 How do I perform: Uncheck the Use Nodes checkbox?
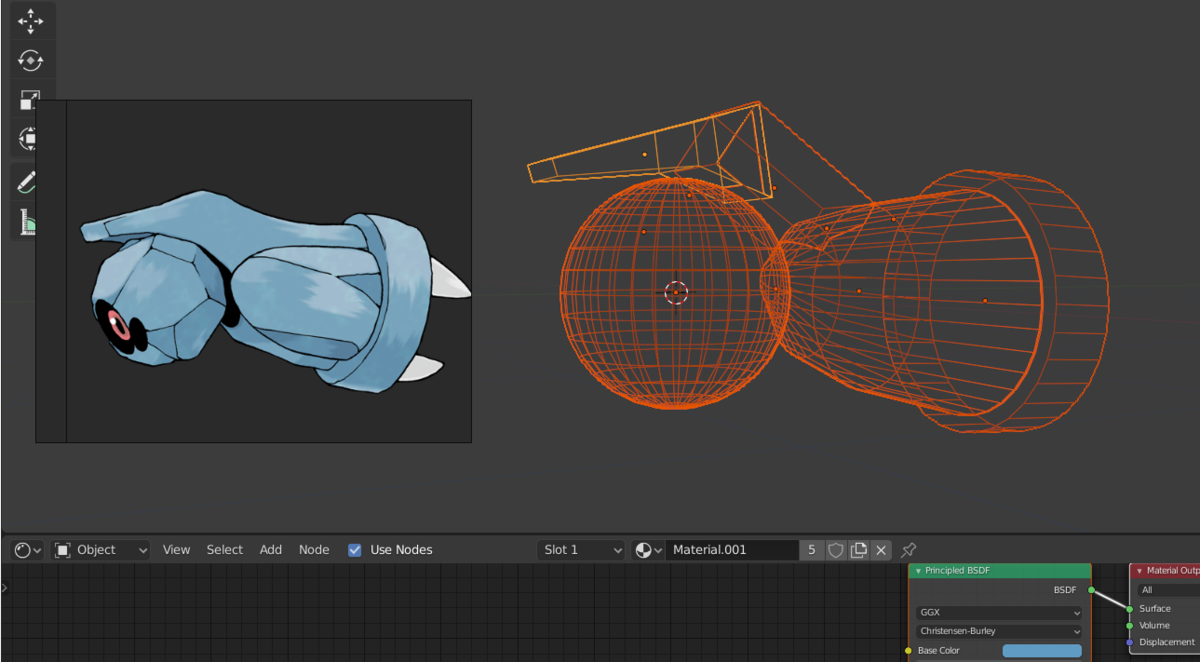tap(354, 550)
